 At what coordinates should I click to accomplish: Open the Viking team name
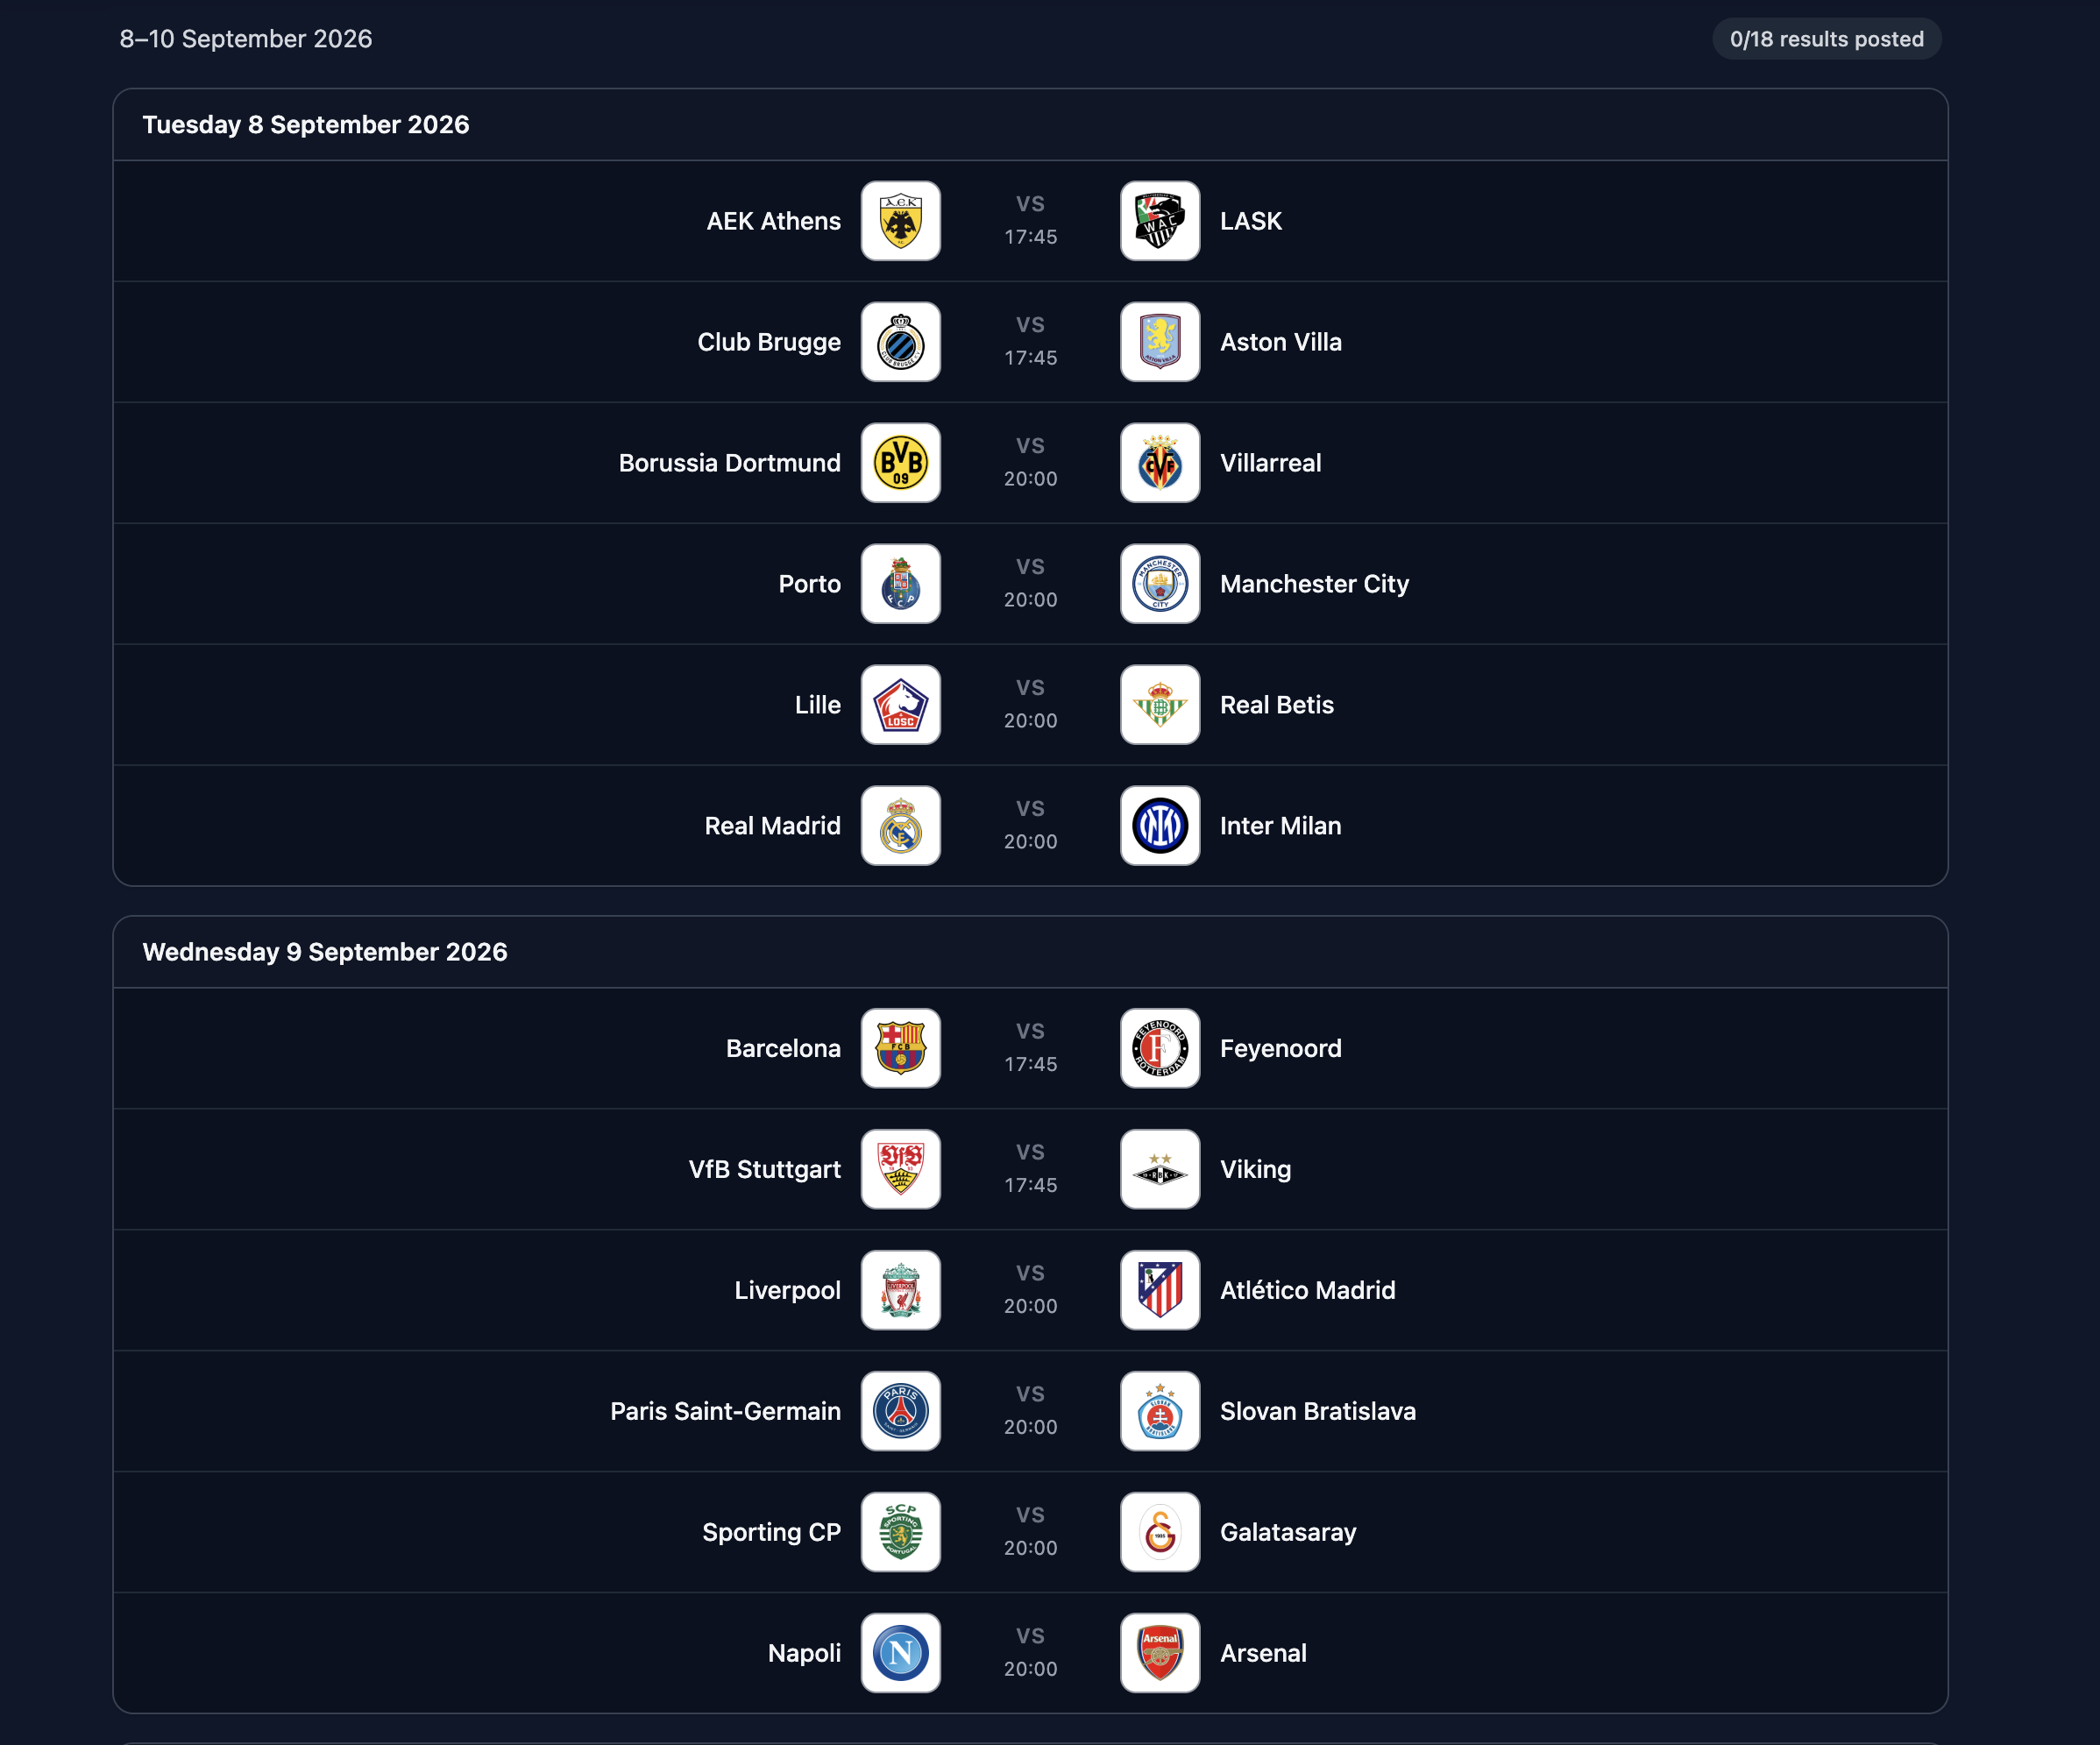pos(1255,1169)
